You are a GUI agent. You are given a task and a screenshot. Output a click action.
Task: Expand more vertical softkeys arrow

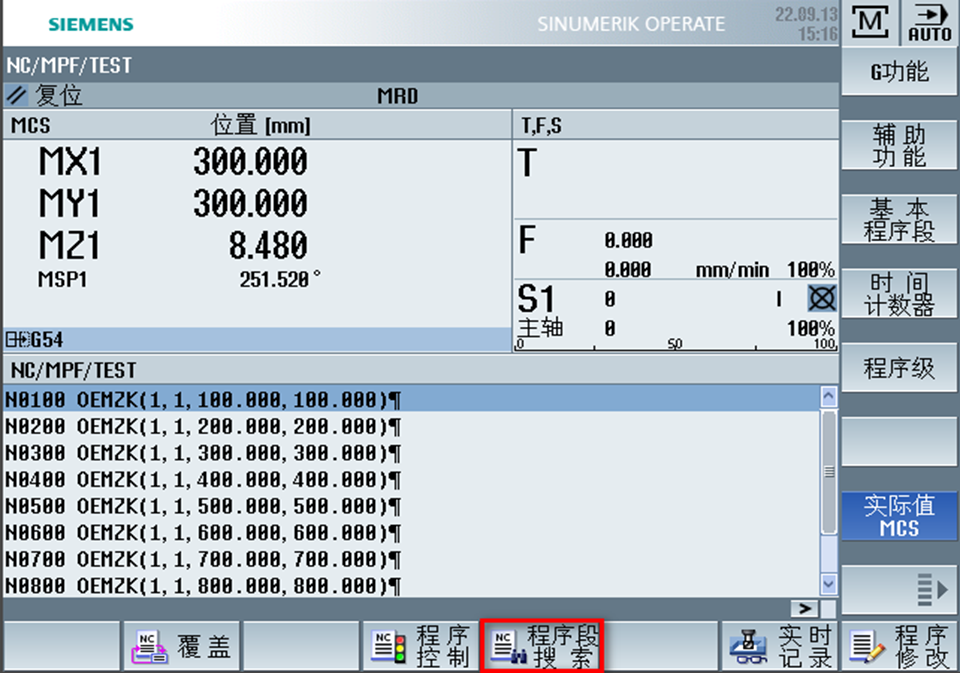899,590
